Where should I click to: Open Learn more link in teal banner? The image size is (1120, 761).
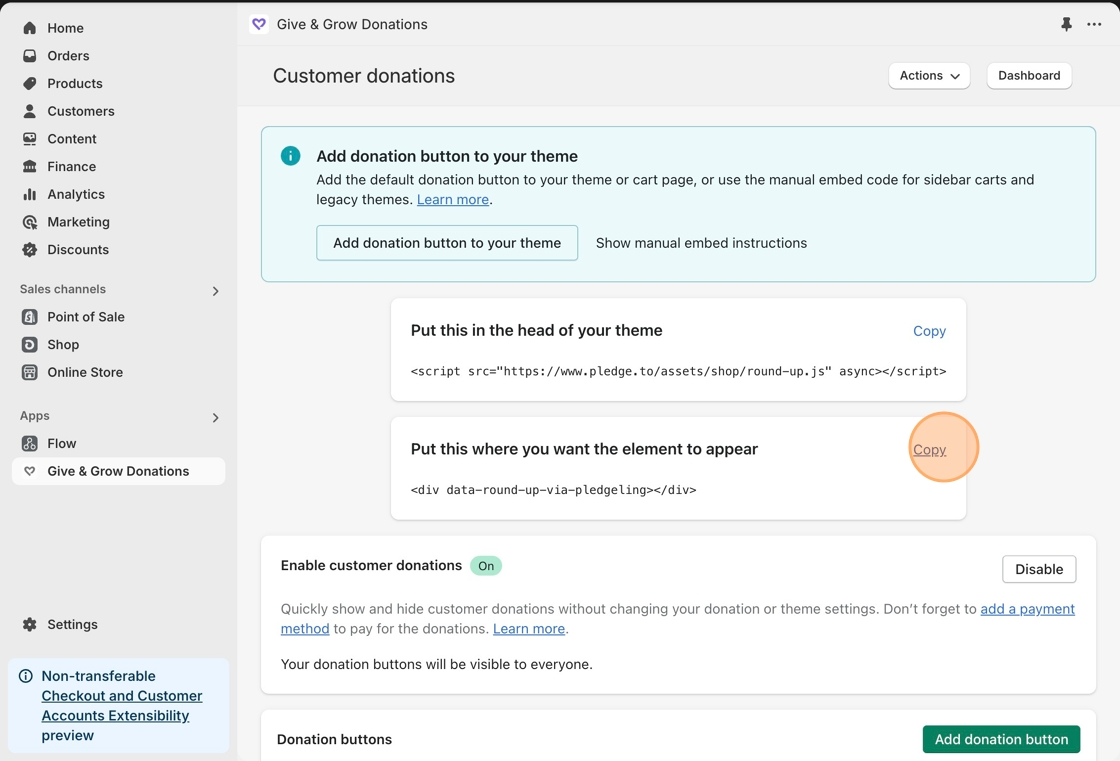click(453, 199)
